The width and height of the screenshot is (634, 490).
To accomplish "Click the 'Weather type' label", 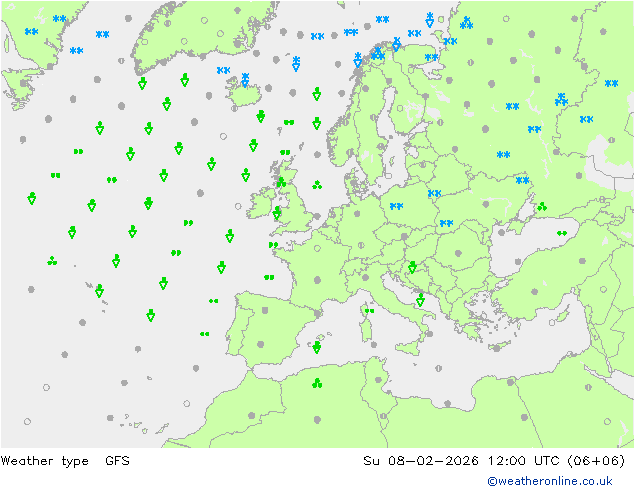I will tap(44, 460).
